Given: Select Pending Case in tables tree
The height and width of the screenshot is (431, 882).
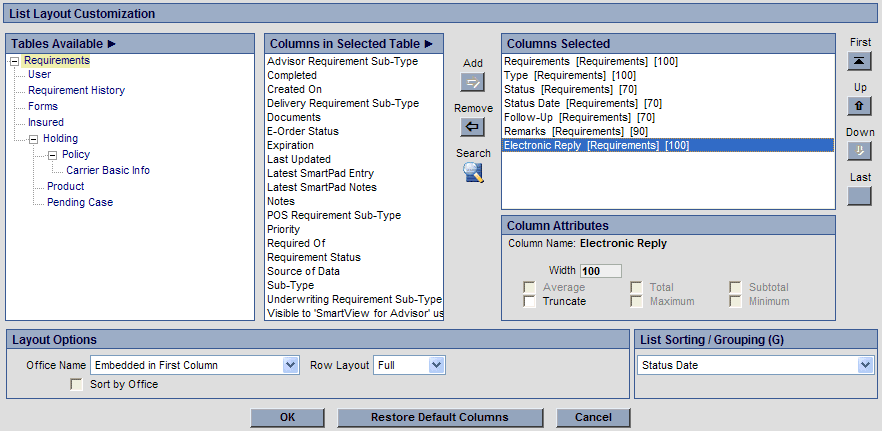Looking at the screenshot, I should coord(80,202).
